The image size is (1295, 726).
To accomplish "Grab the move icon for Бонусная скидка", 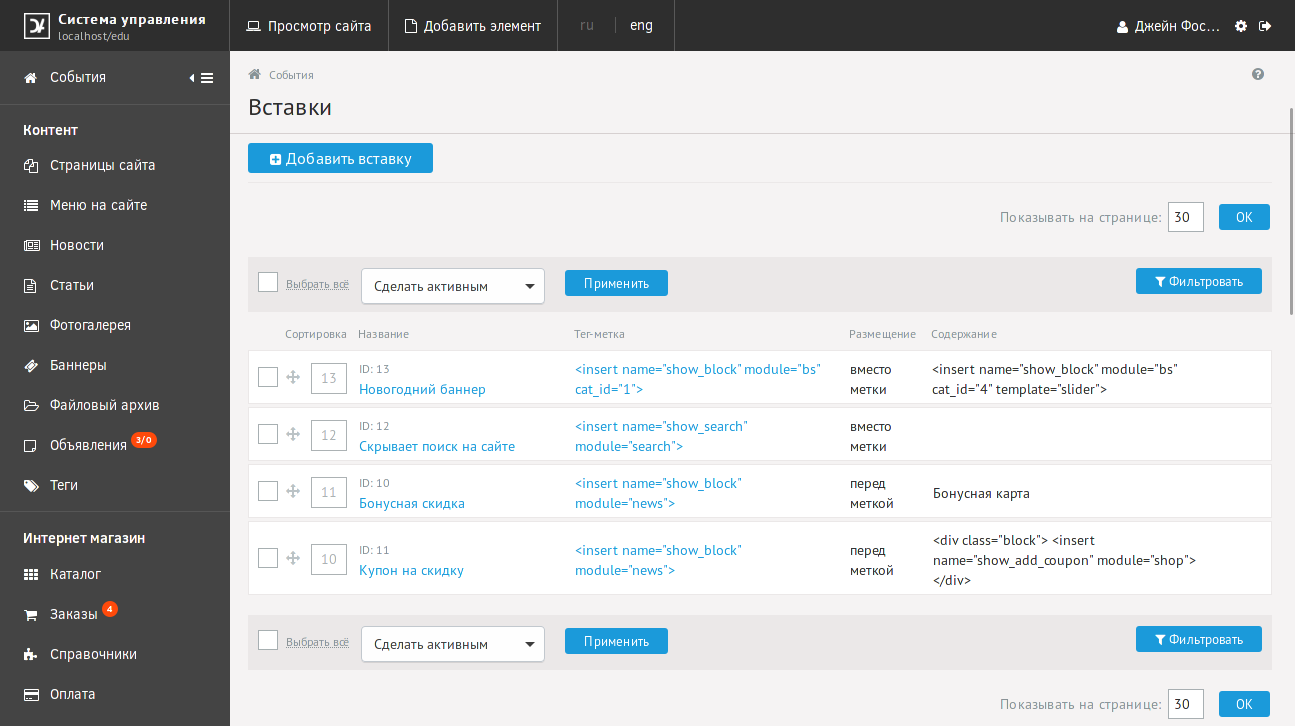I will [x=293, y=491].
